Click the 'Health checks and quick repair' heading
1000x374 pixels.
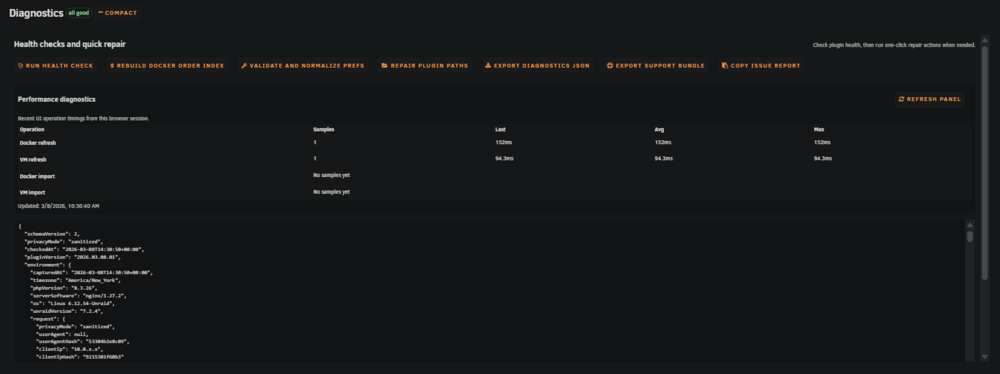coord(70,45)
